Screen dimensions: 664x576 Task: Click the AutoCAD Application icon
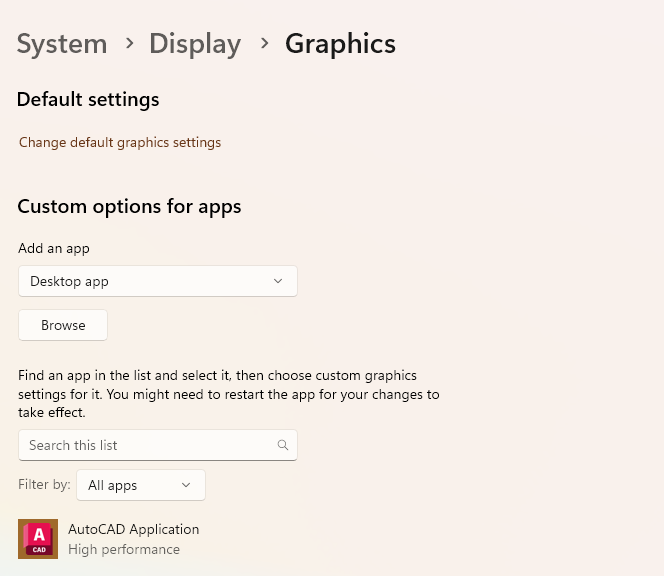click(x=38, y=539)
